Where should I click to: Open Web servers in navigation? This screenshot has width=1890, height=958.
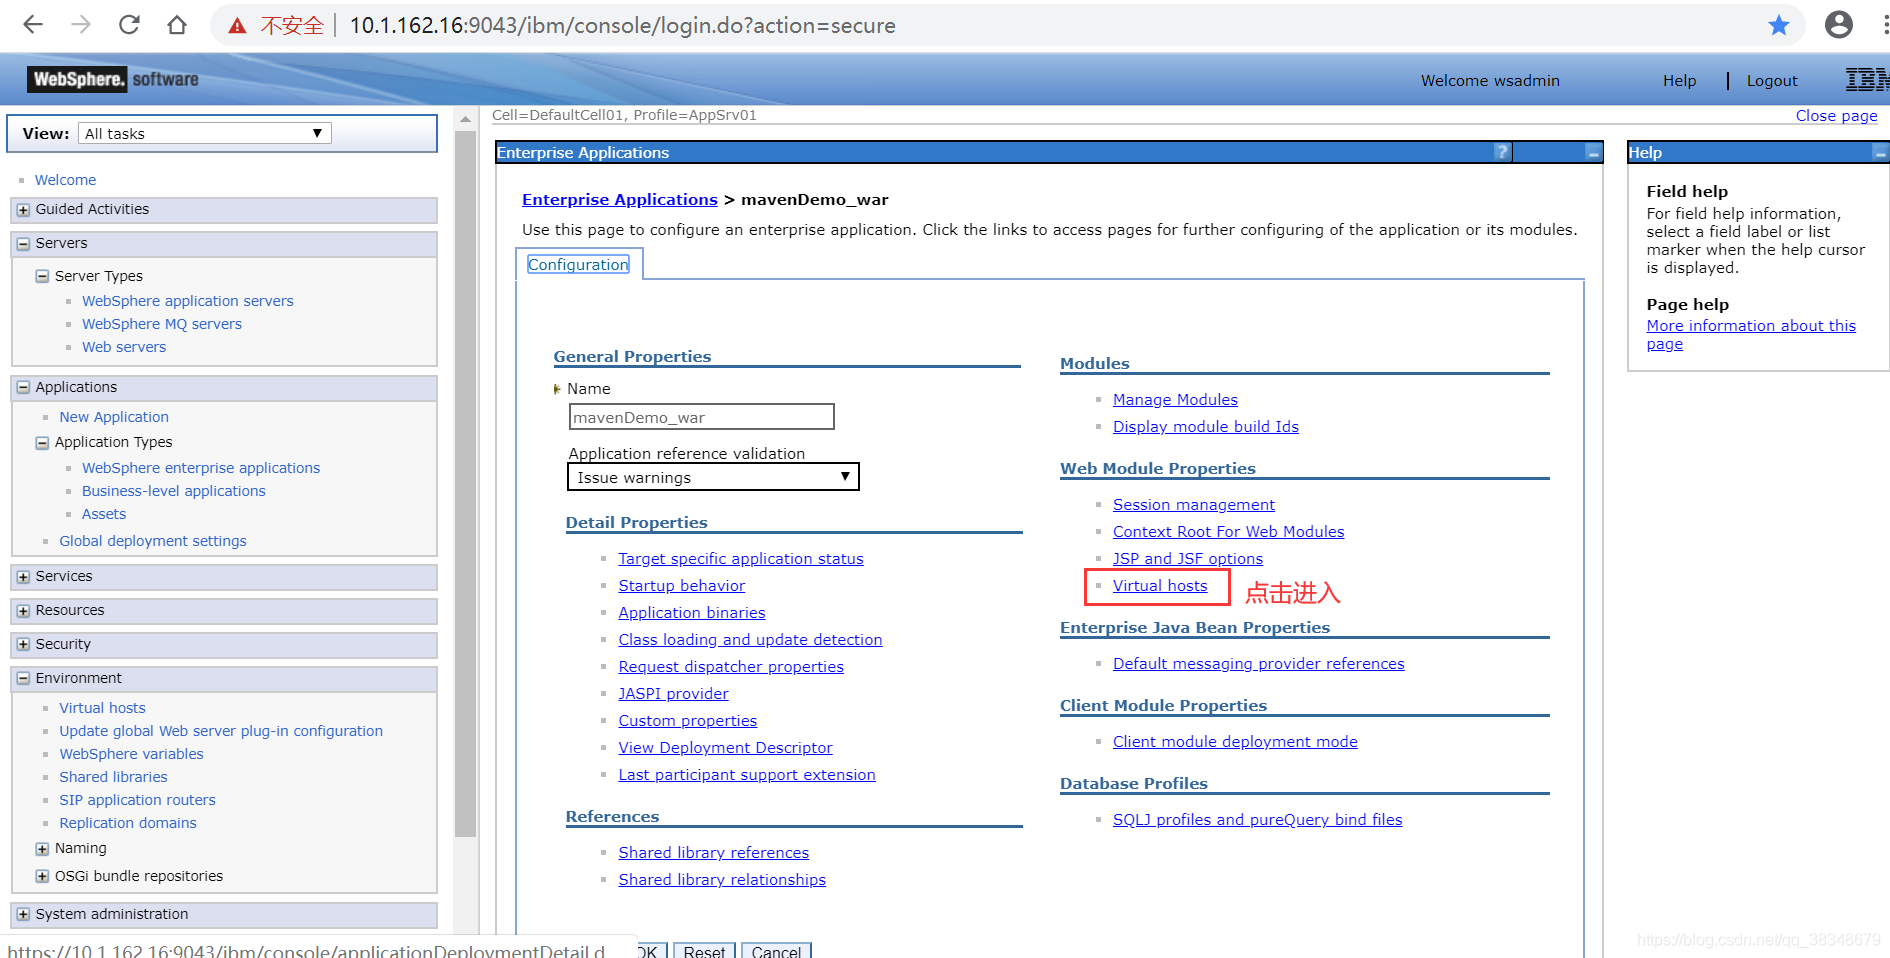(x=124, y=347)
